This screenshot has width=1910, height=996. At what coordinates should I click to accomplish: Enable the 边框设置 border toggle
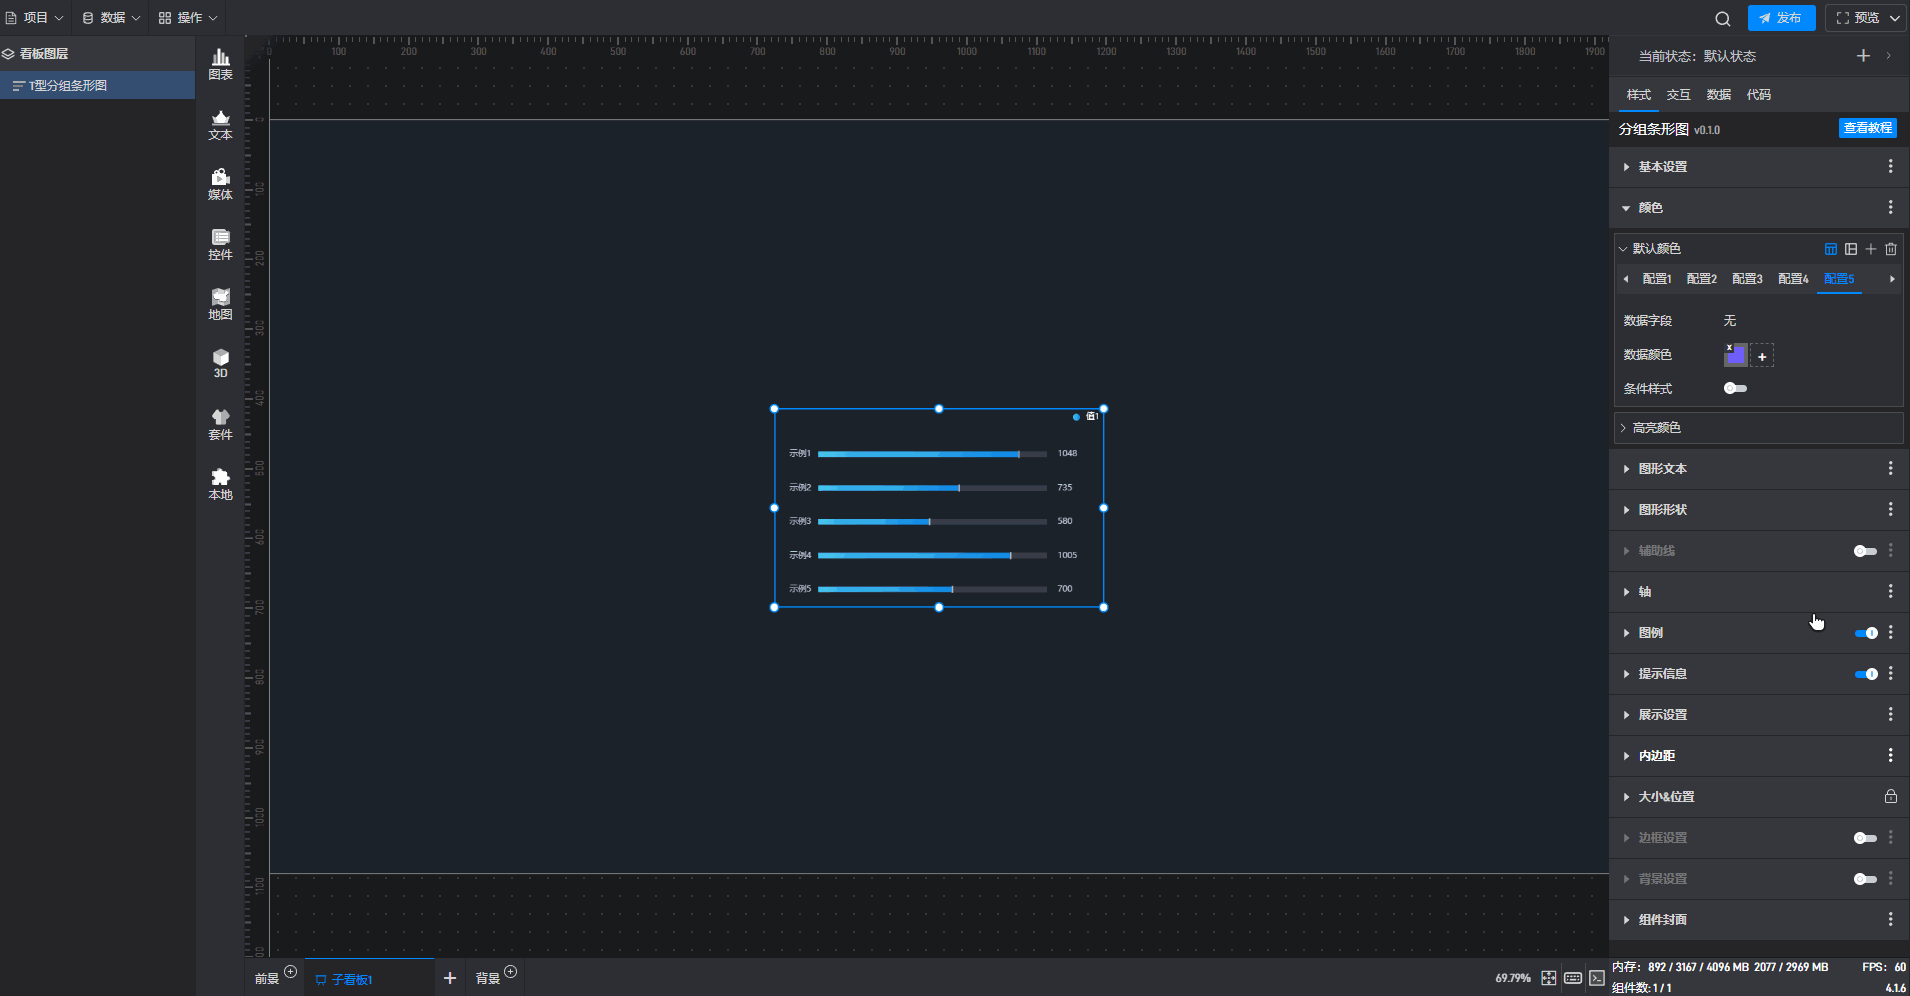[x=1865, y=838]
